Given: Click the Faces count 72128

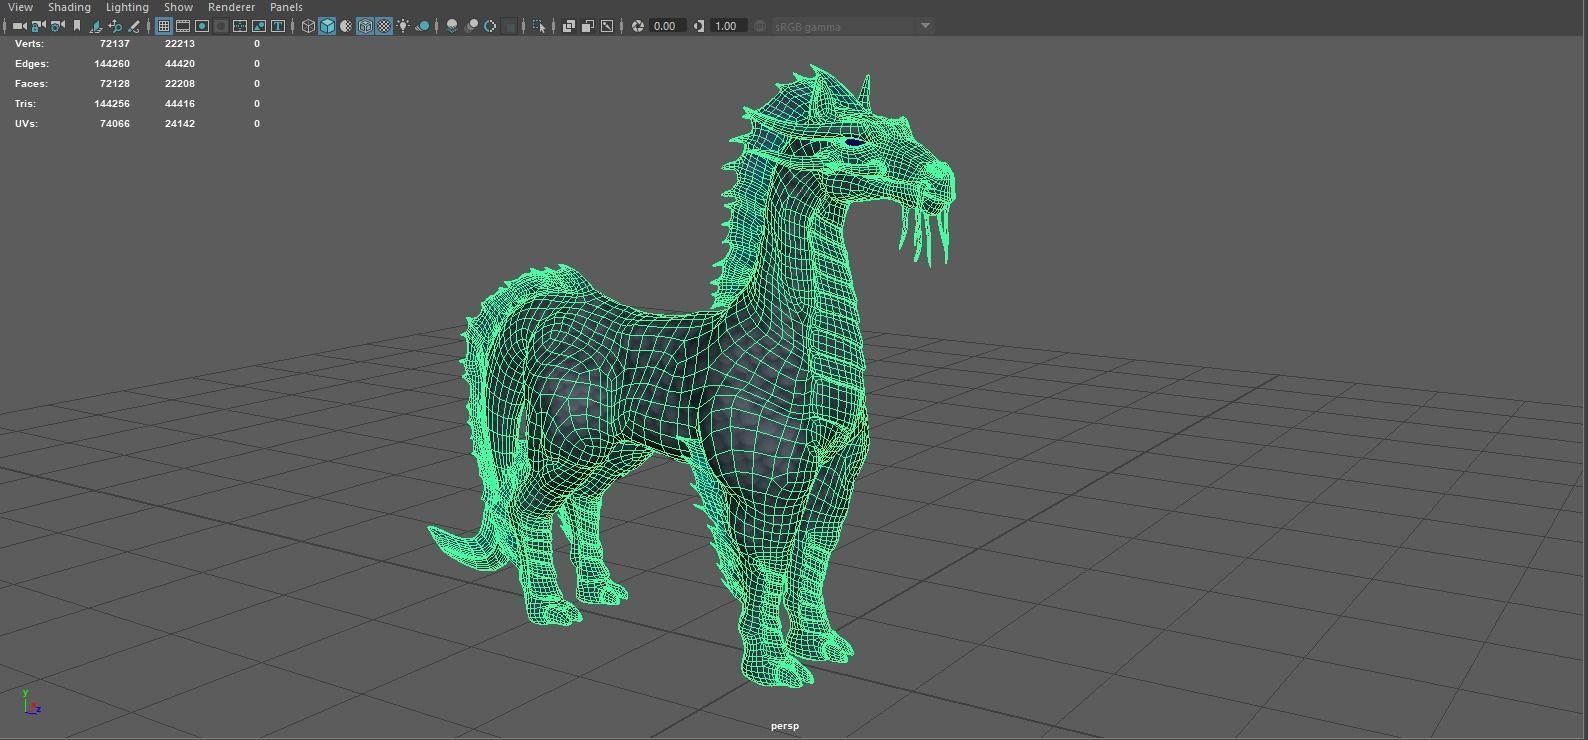Looking at the screenshot, I should click(x=115, y=84).
